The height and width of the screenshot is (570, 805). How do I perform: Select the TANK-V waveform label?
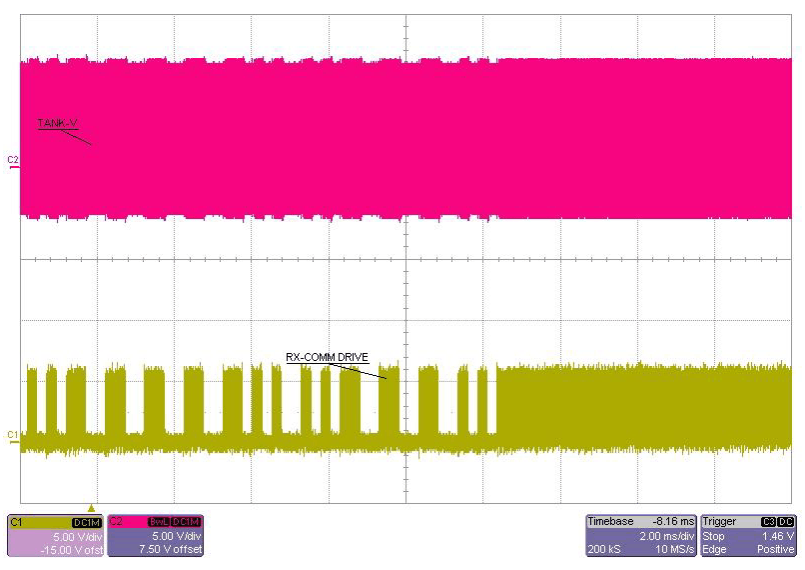click(57, 123)
